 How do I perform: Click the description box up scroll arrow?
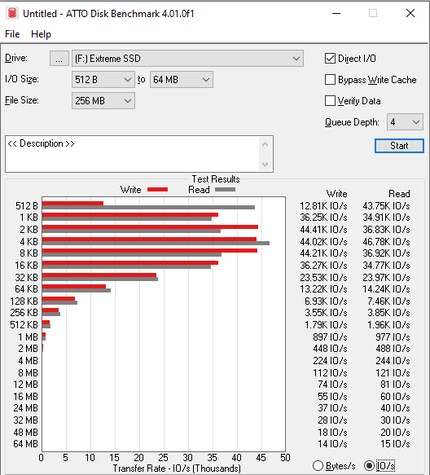265,145
